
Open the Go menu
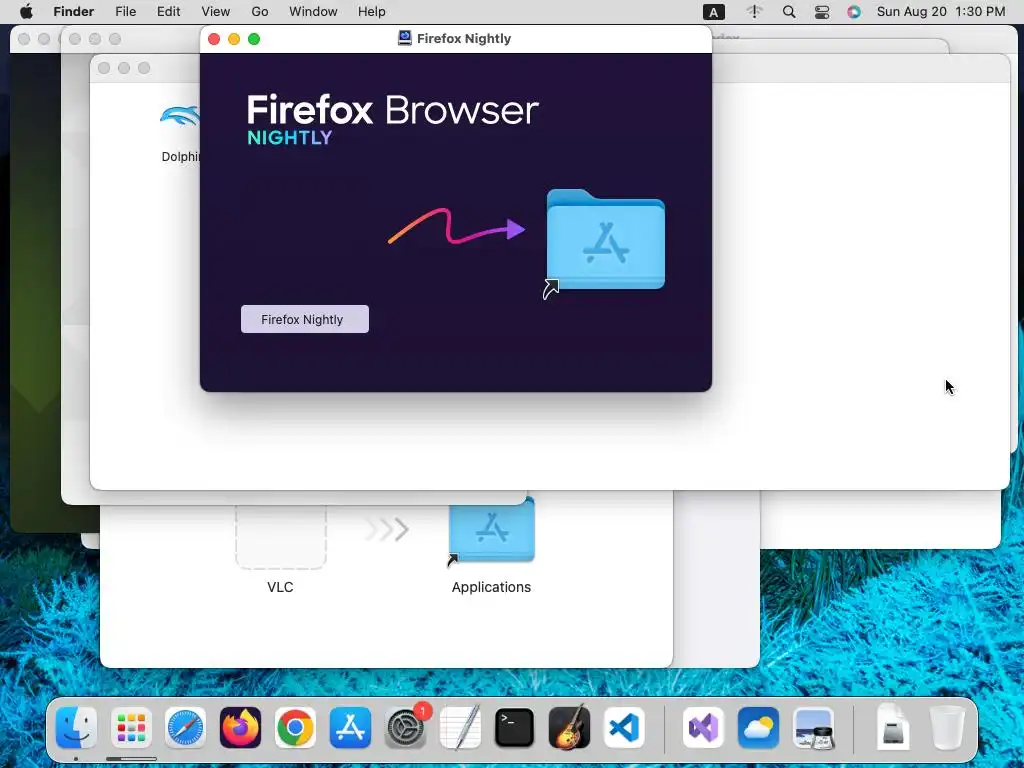pyautogui.click(x=260, y=12)
